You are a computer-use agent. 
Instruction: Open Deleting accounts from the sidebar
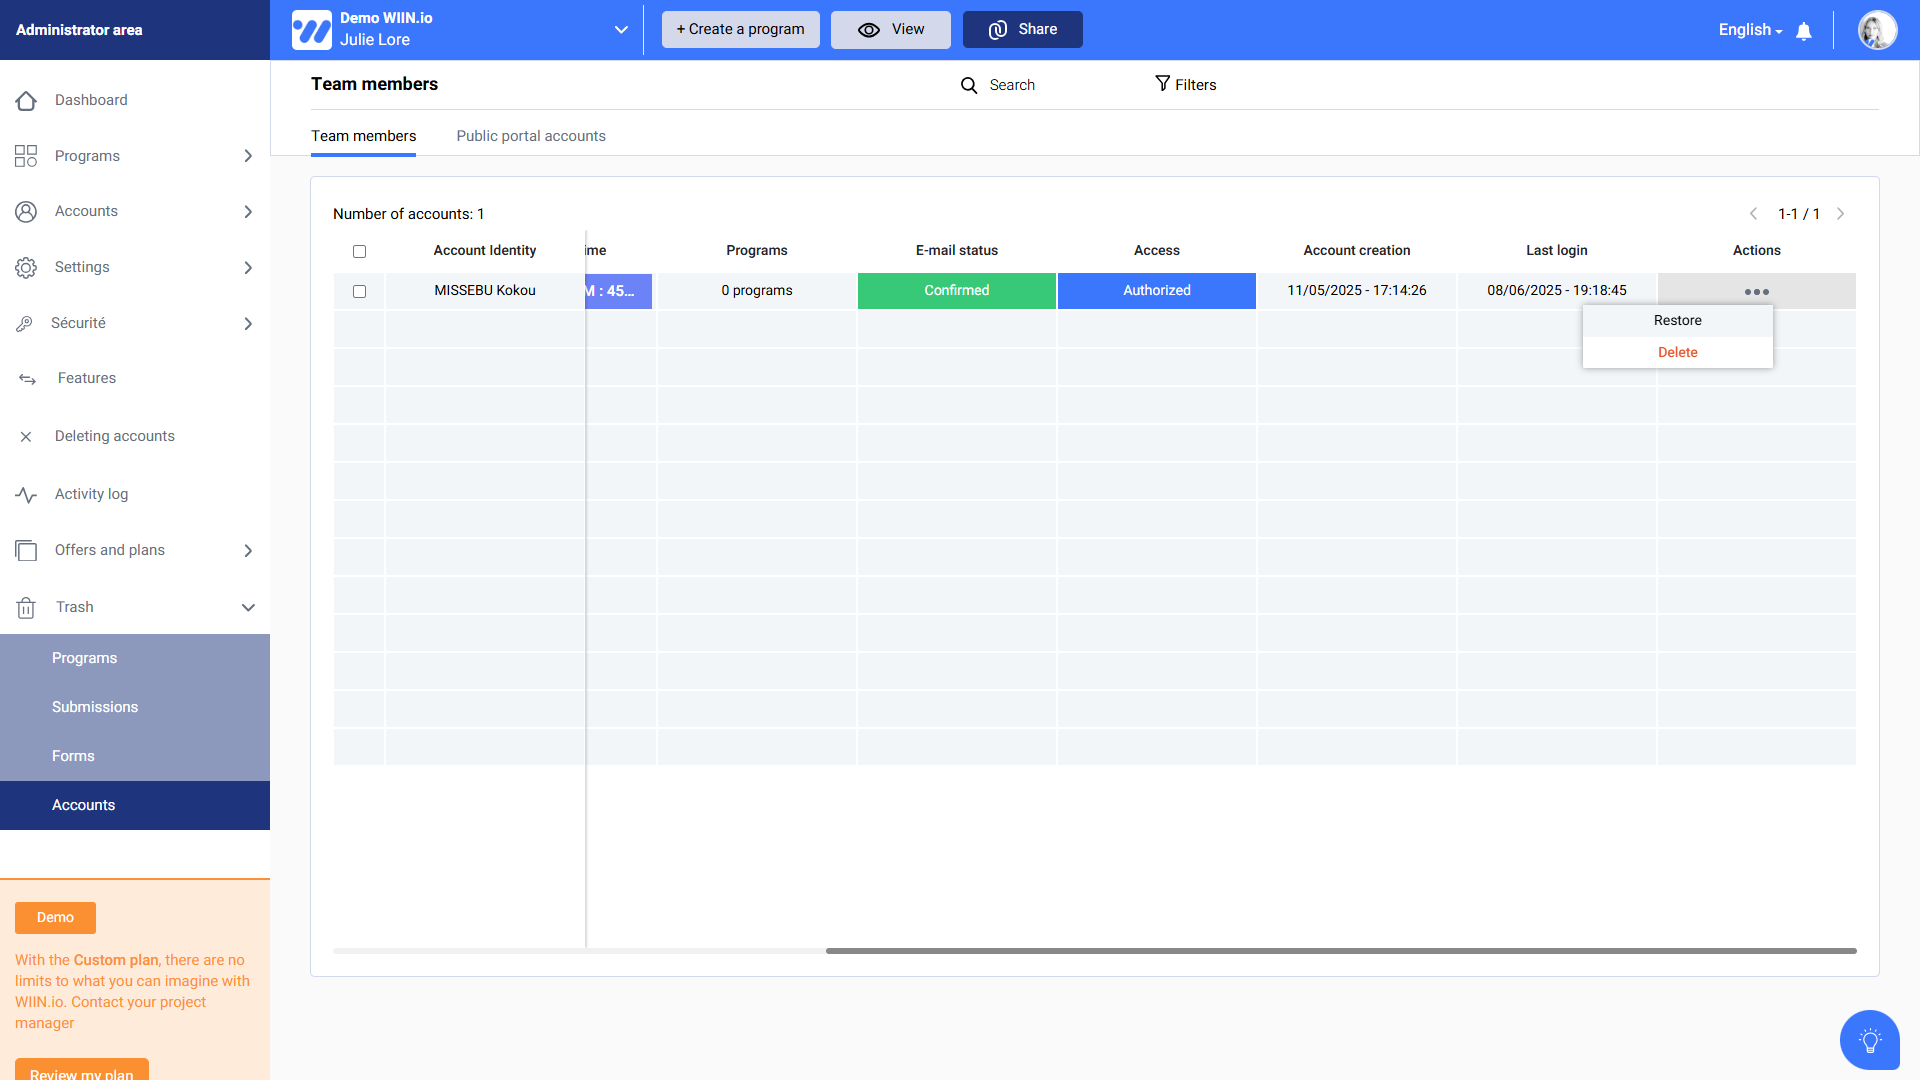tap(115, 436)
